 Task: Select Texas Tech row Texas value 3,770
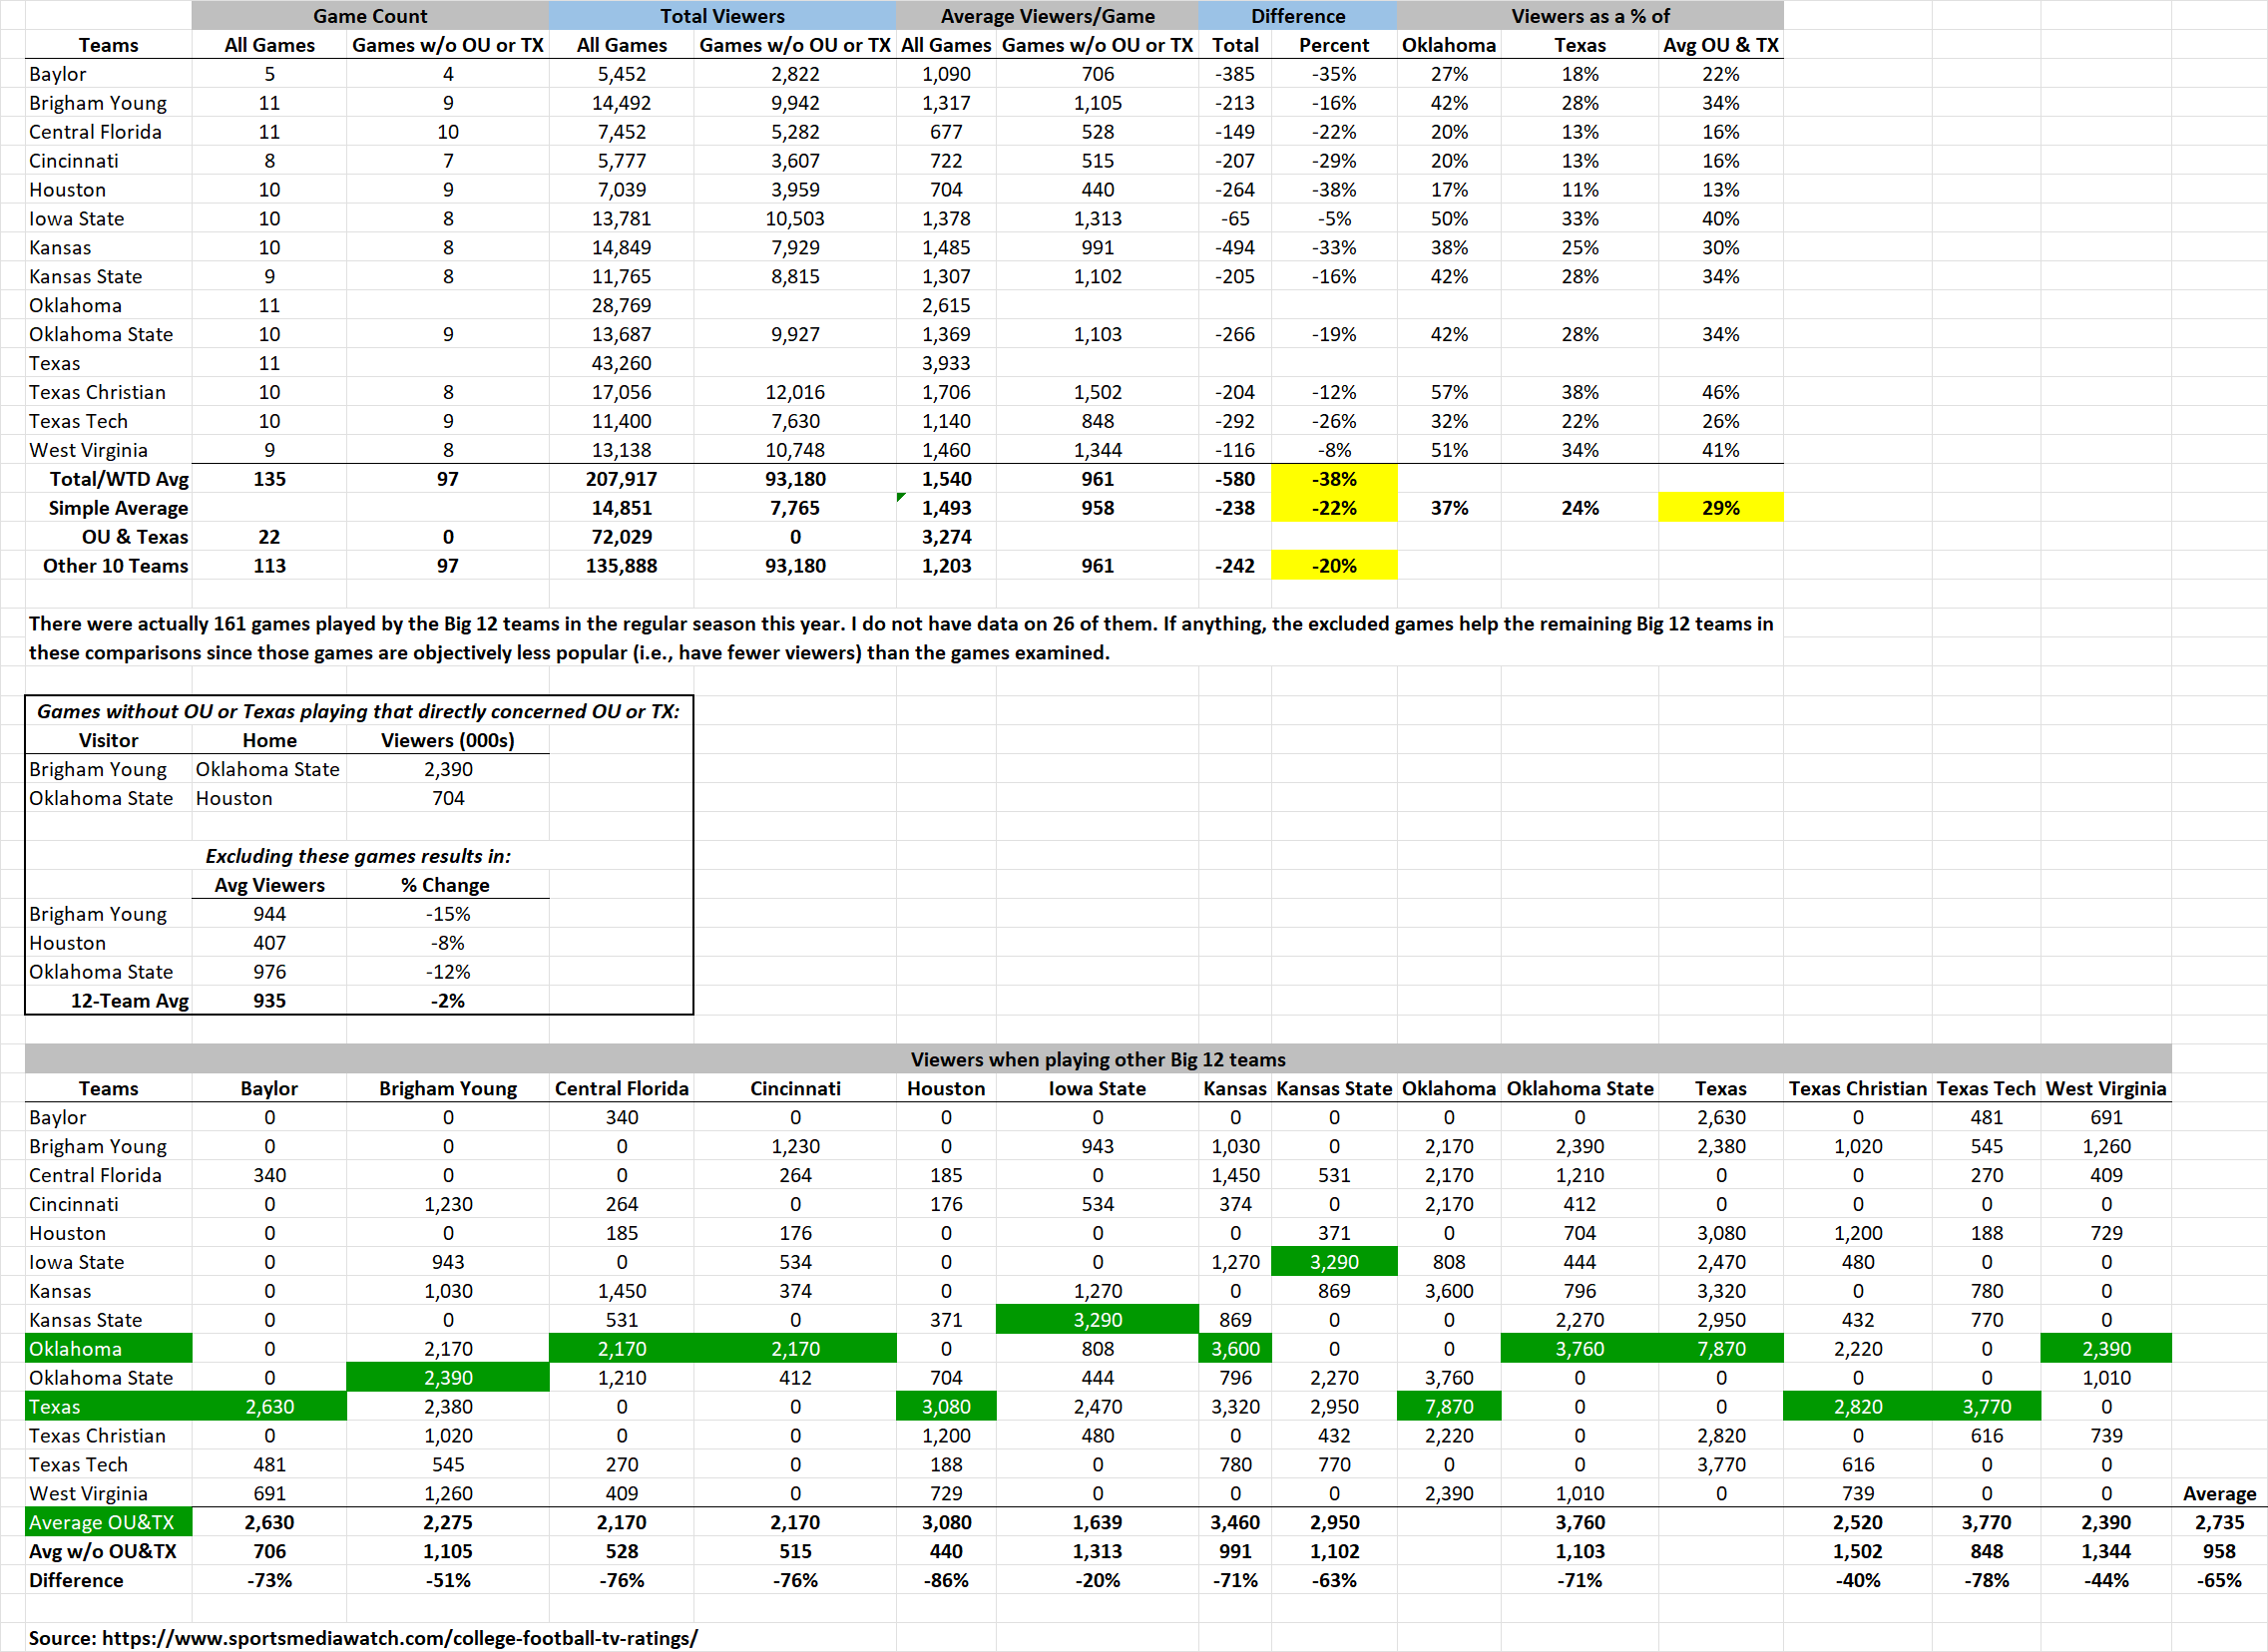(x=1720, y=1465)
